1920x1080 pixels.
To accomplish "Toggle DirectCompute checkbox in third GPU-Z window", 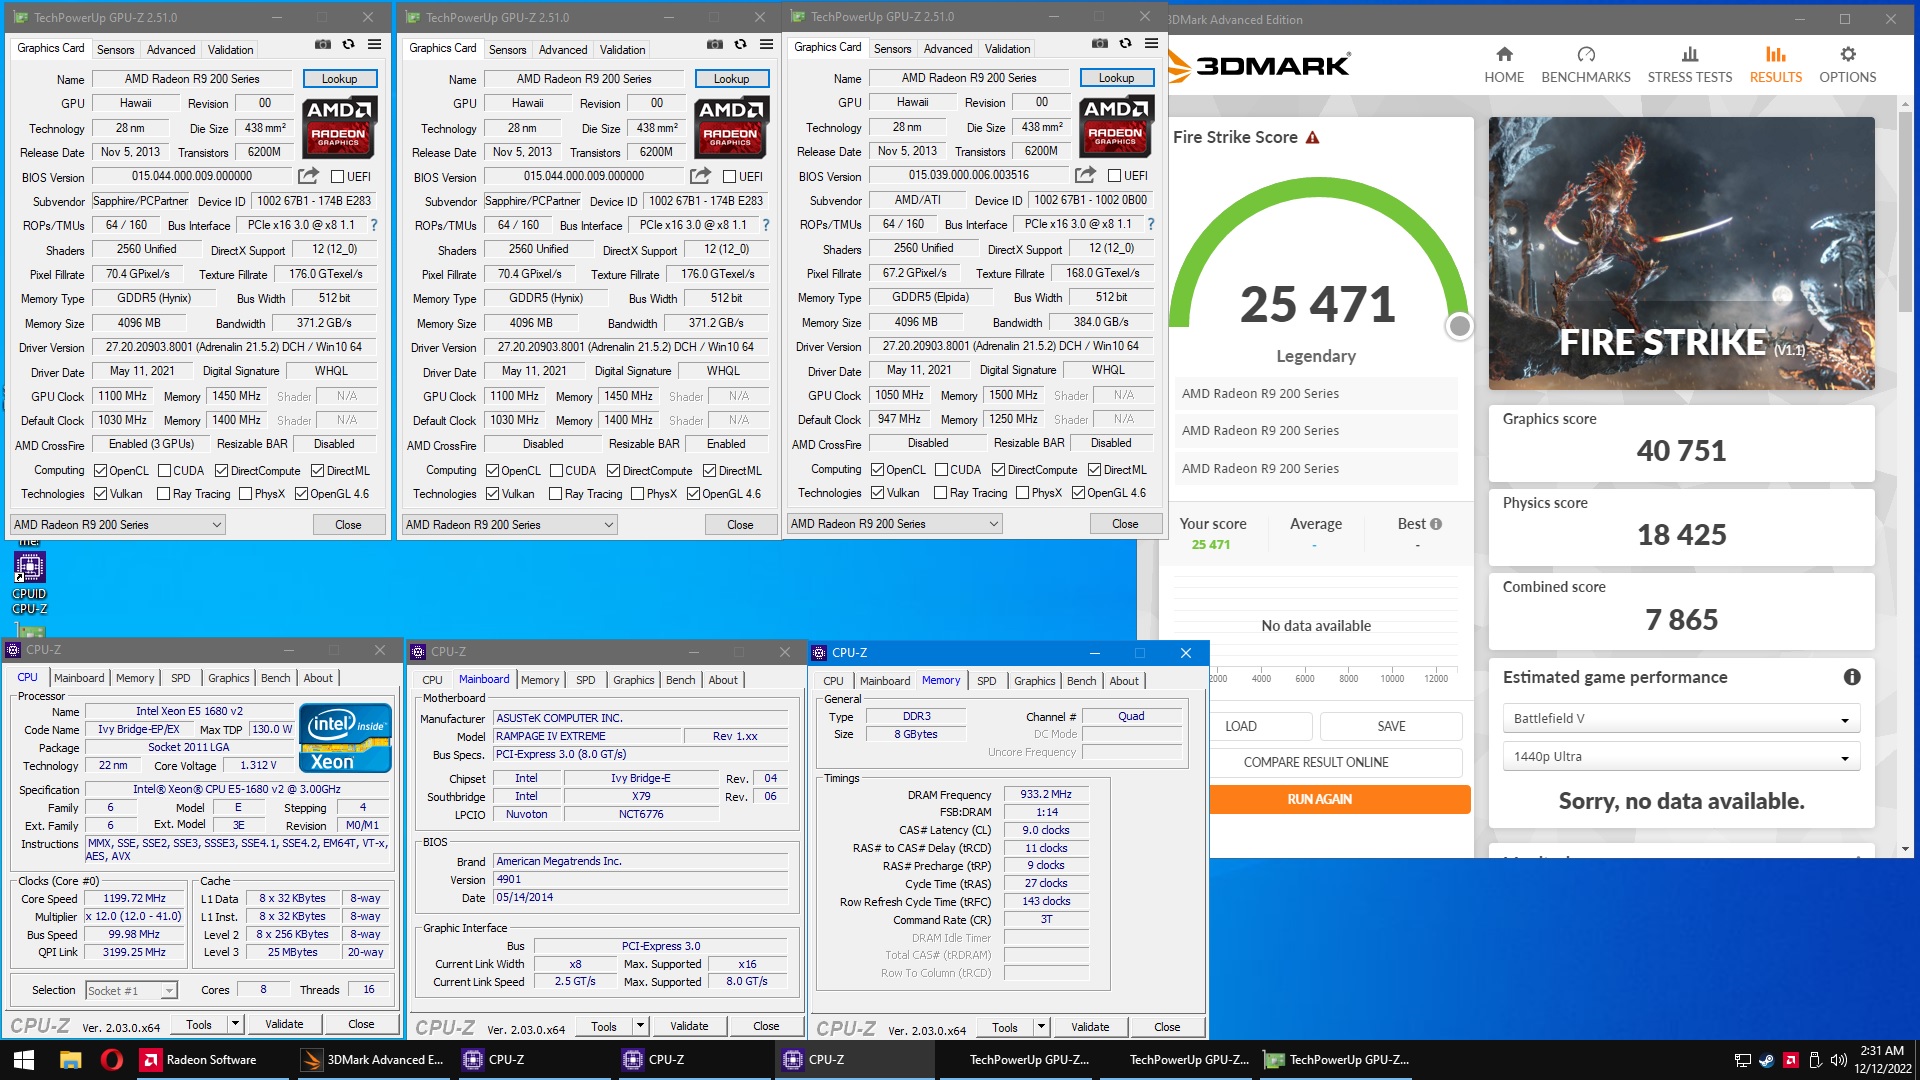I will pyautogui.click(x=998, y=470).
